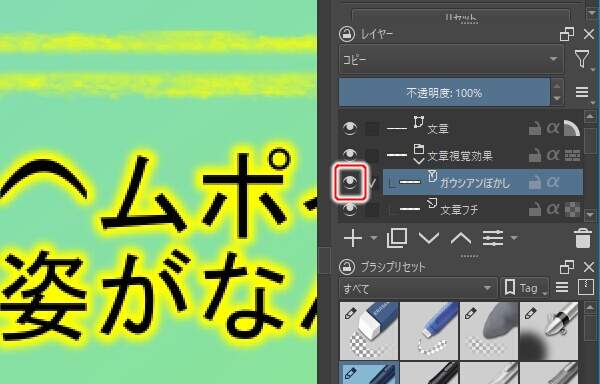Select the 文章視覚効果 group layer

click(x=461, y=155)
